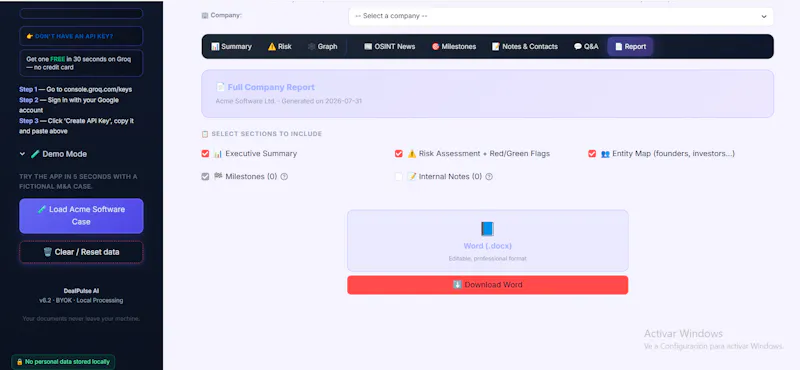Open the Graph tab
The width and height of the screenshot is (800, 370).
point(322,46)
